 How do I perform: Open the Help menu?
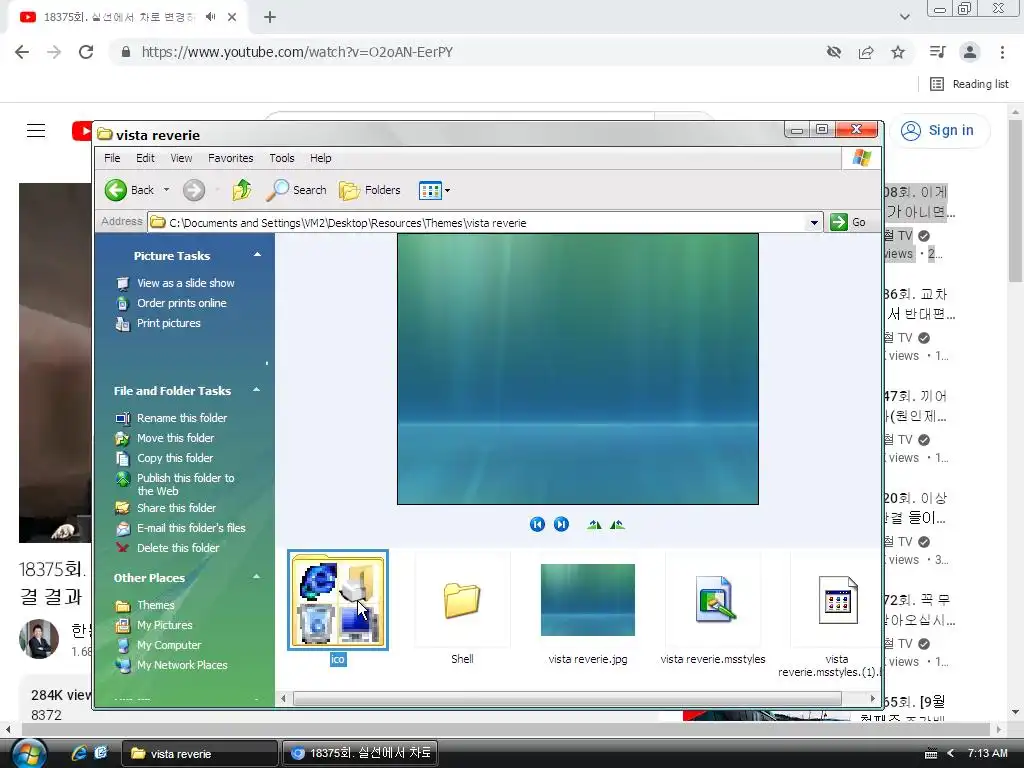[x=320, y=158]
